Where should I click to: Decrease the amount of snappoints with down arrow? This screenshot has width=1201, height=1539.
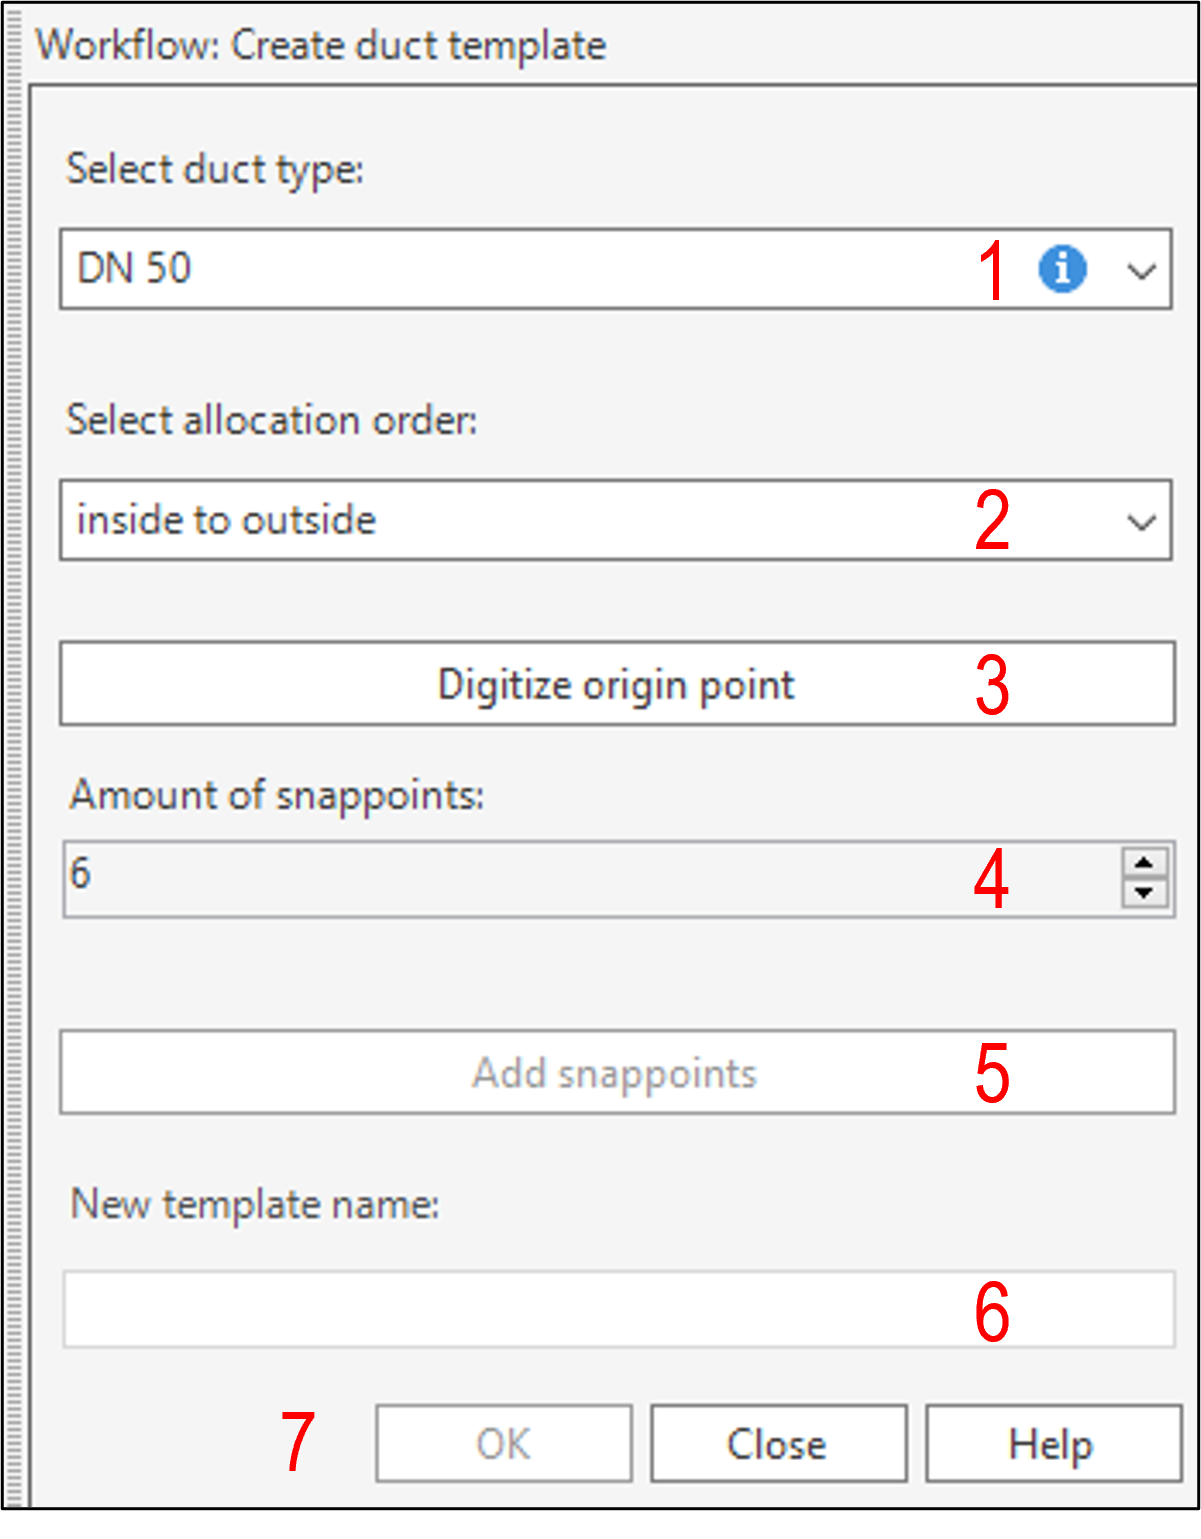[x=1144, y=892]
